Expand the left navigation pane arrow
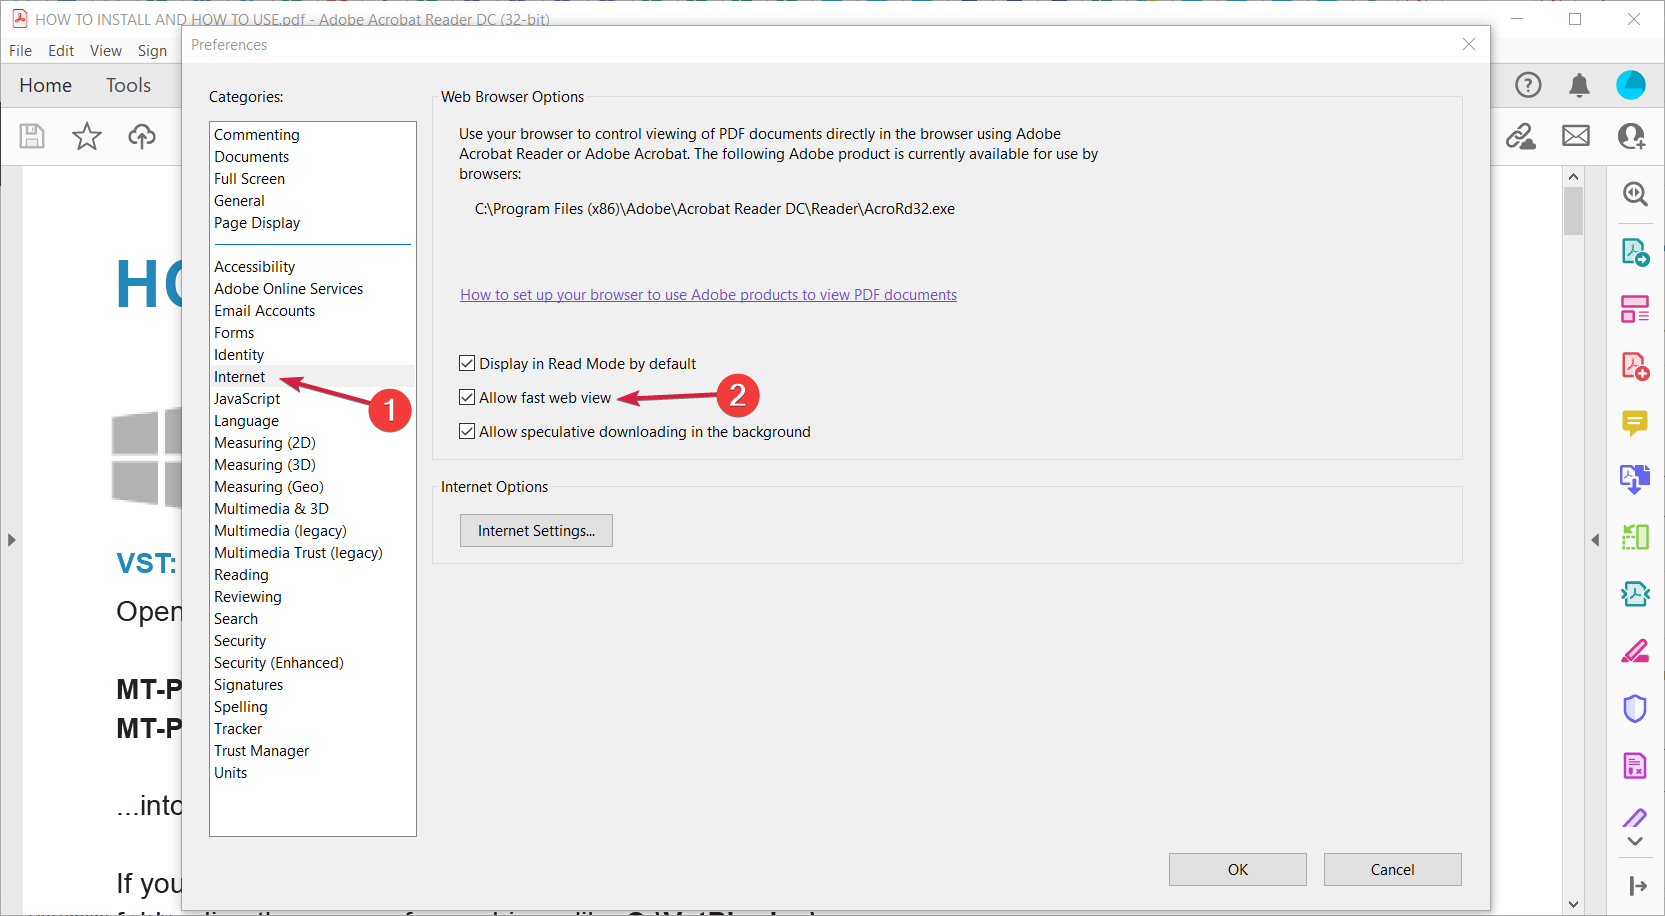Viewport: 1665px width, 916px height. click(x=11, y=540)
